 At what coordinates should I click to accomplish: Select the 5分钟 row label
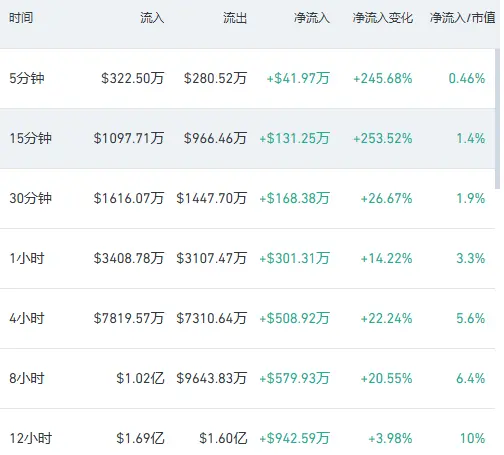coord(27,78)
